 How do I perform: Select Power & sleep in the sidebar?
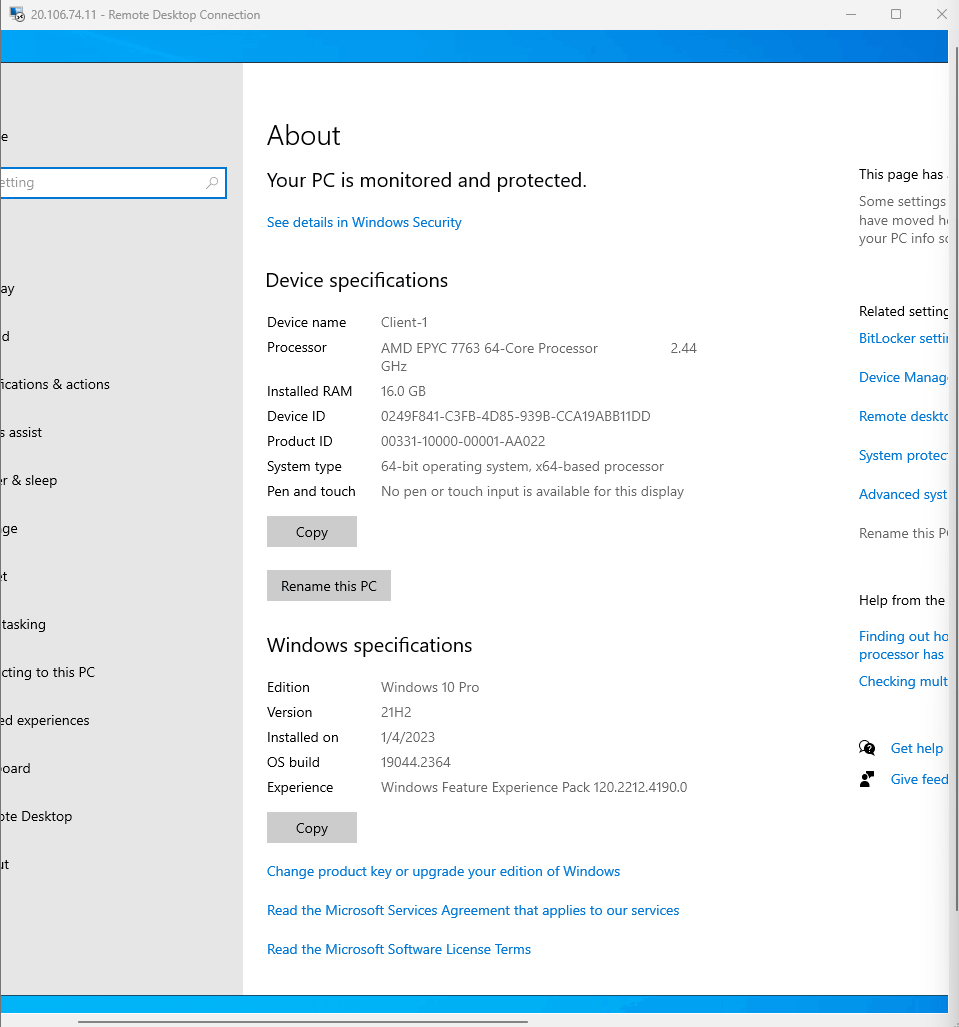pos(29,480)
